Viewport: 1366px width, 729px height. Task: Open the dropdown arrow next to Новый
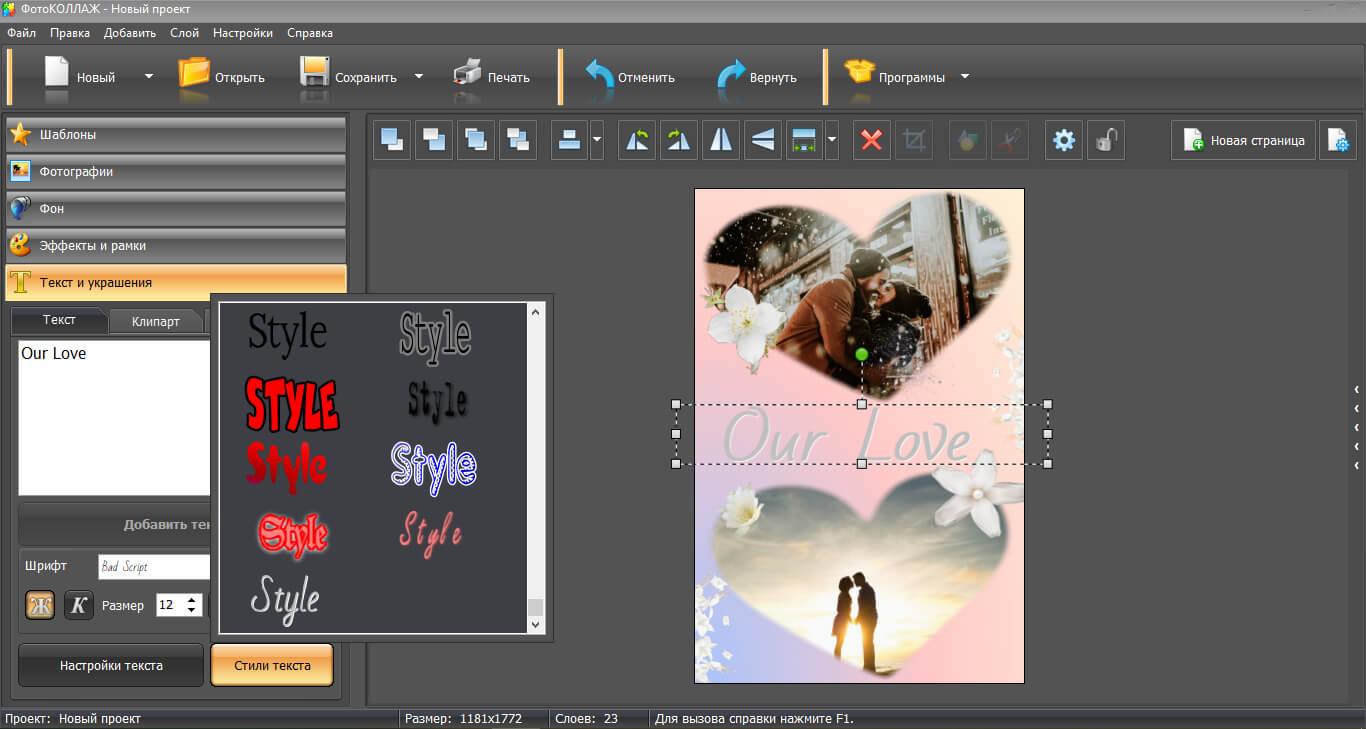149,76
